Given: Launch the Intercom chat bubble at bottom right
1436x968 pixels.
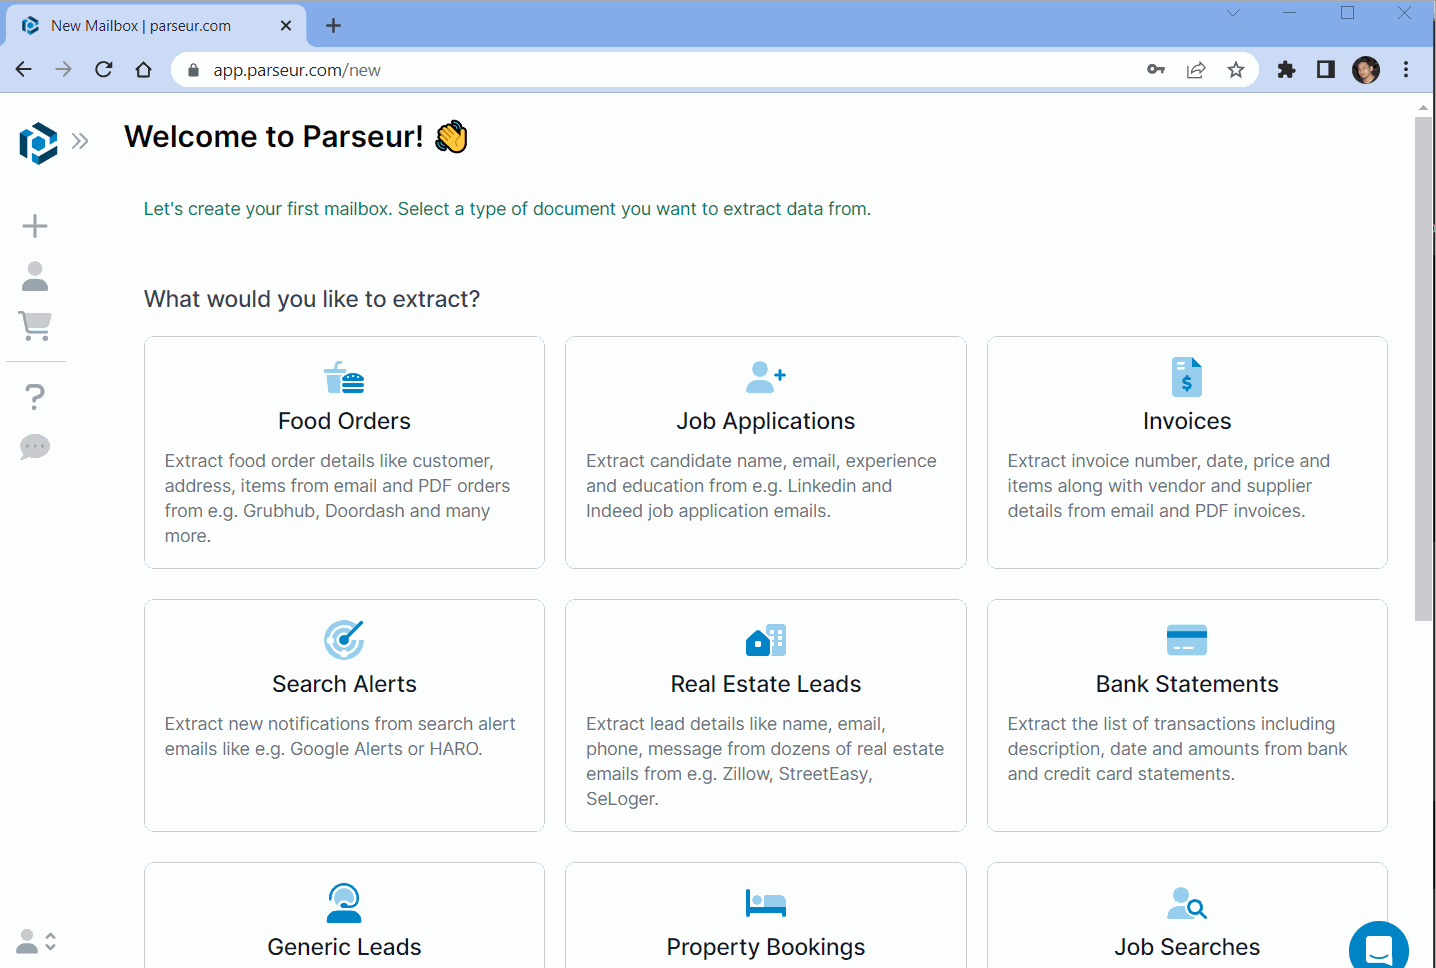Looking at the screenshot, I should pos(1379,945).
